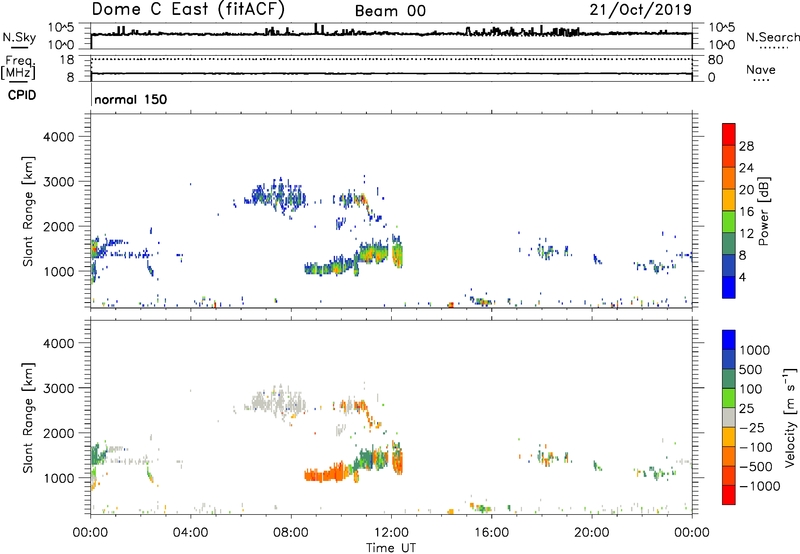The image size is (800, 554).
Task: Click the "2000" tick of the velocity panel
Action: point(59,433)
